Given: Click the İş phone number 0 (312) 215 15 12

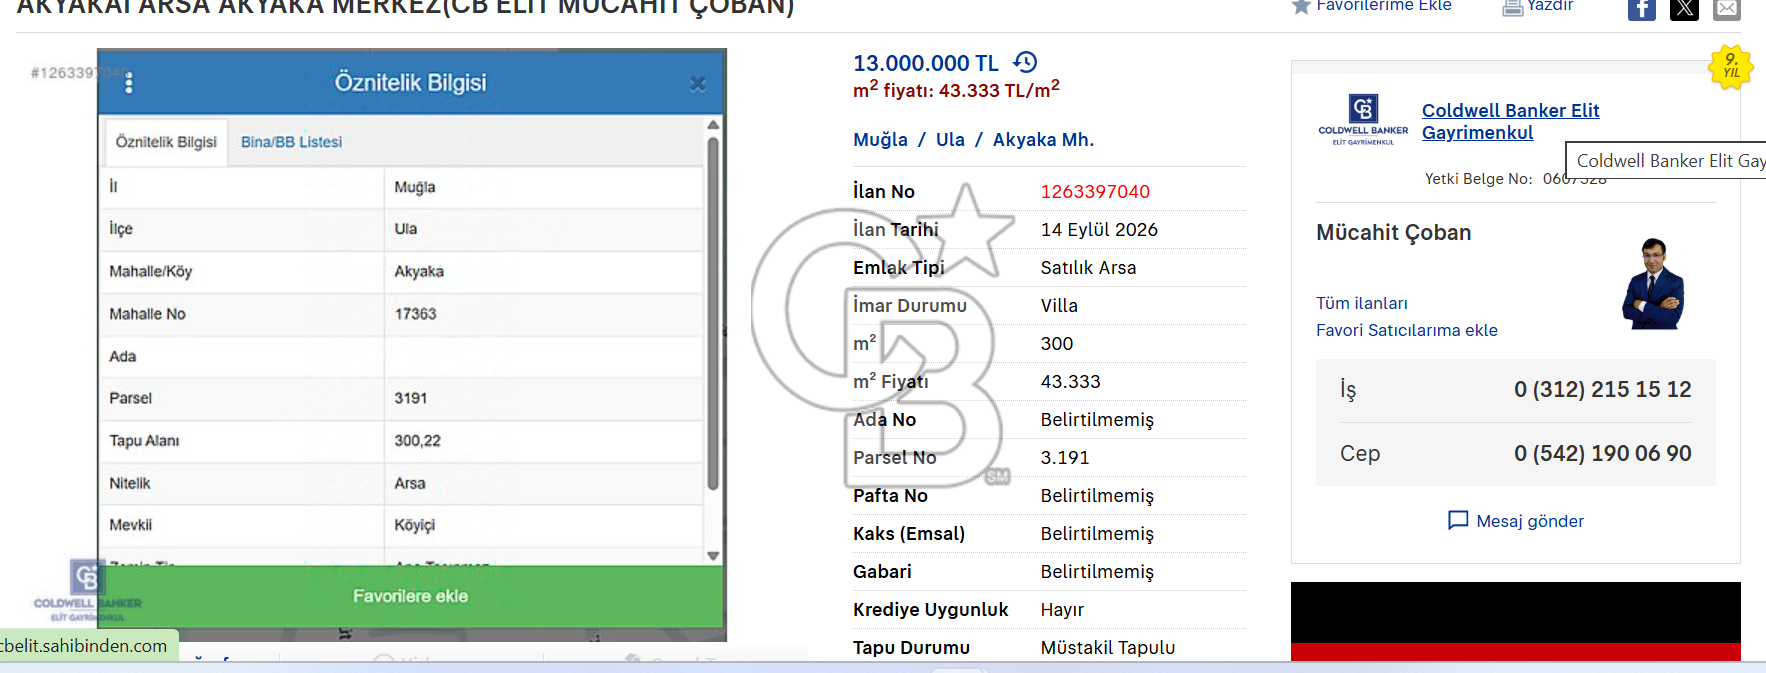Looking at the screenshot, I should click(x=1602, y=389).
